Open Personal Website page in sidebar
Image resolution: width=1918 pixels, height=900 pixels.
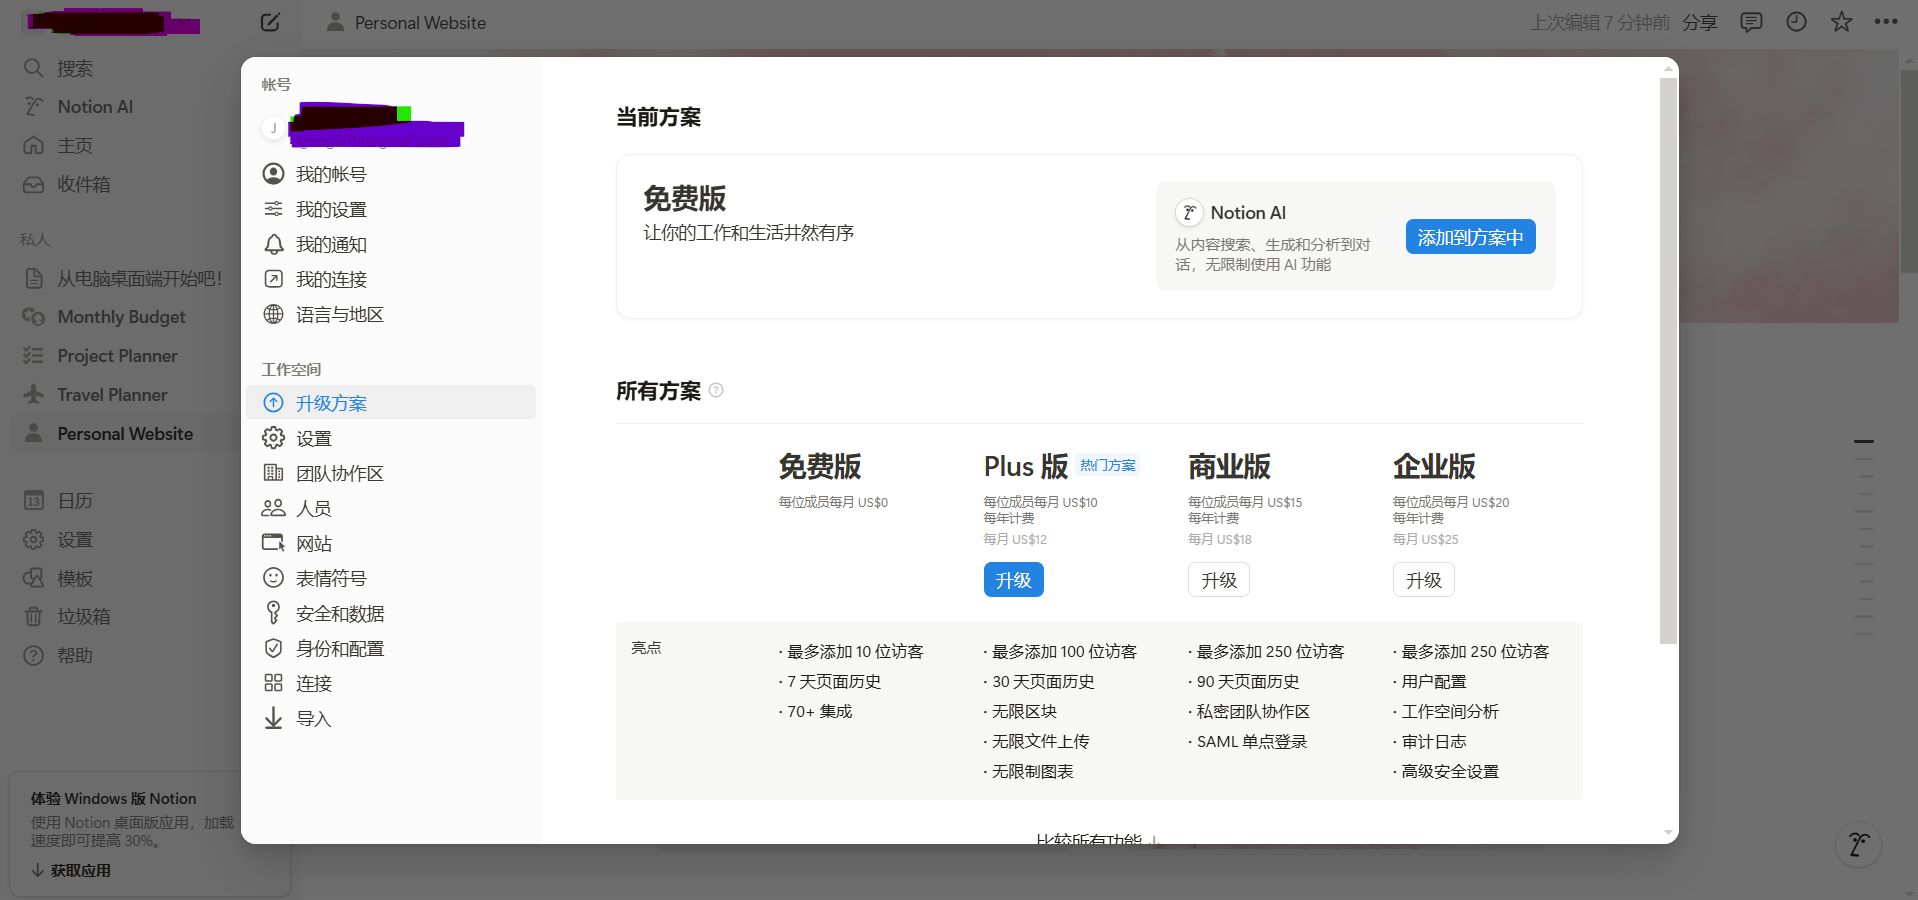click(x=126, y=434)
